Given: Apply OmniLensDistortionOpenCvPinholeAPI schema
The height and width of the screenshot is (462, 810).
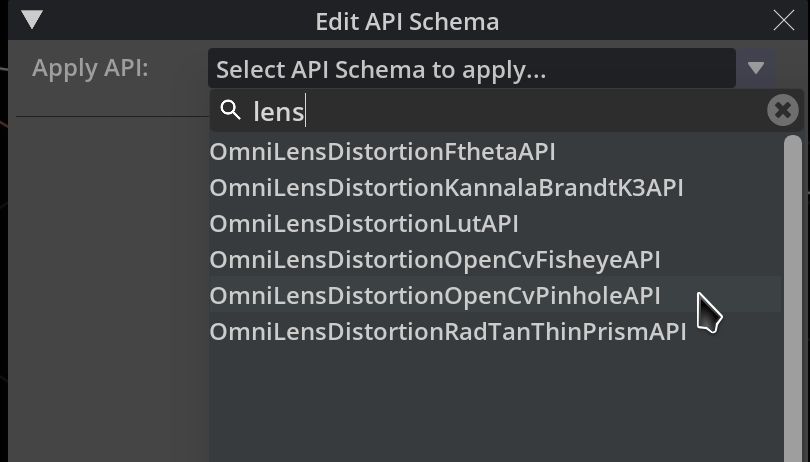Looking at the screenshot, I should pos(435,296).
